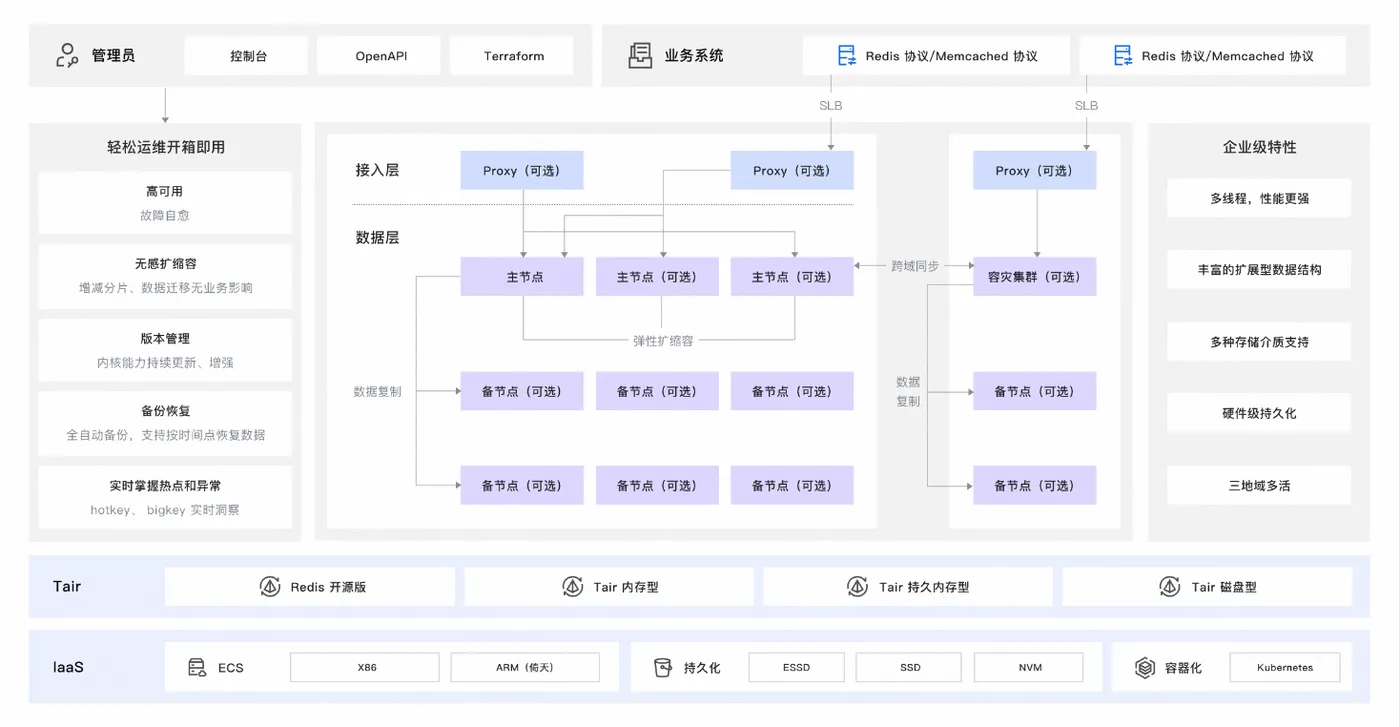Viewport: 1400px width, 727px height.
Task: Click the ECS label text
Action: [x=231, y=668]
